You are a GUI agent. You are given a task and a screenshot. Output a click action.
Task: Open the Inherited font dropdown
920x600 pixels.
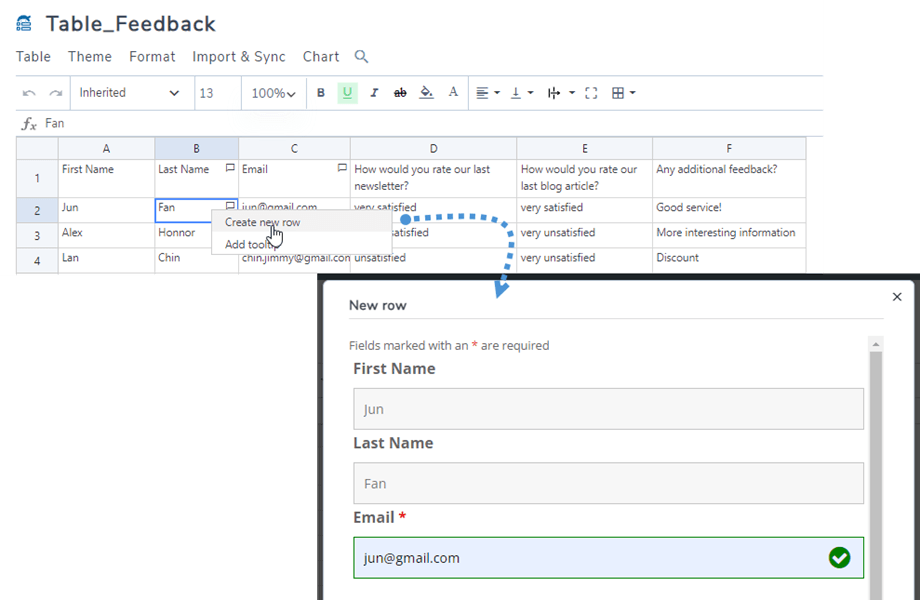tap(129, 93)
